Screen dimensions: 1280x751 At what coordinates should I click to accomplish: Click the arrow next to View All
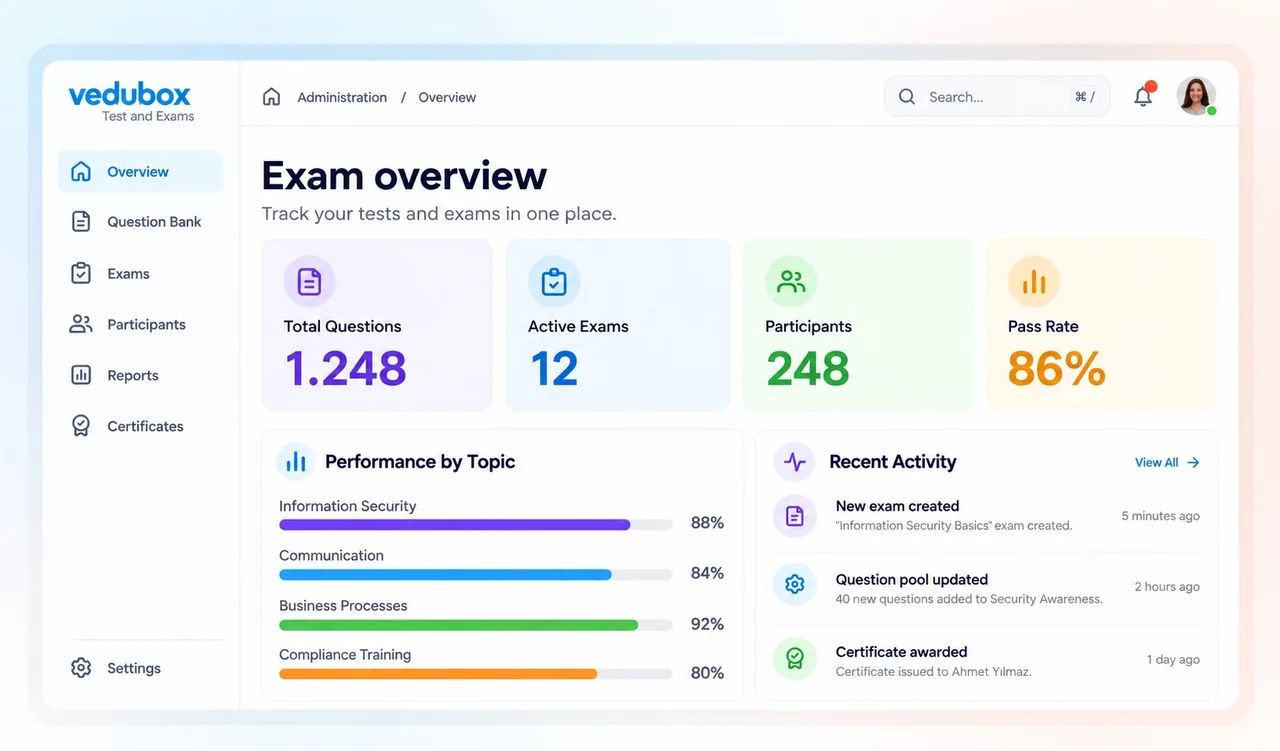click(1193, 462)
